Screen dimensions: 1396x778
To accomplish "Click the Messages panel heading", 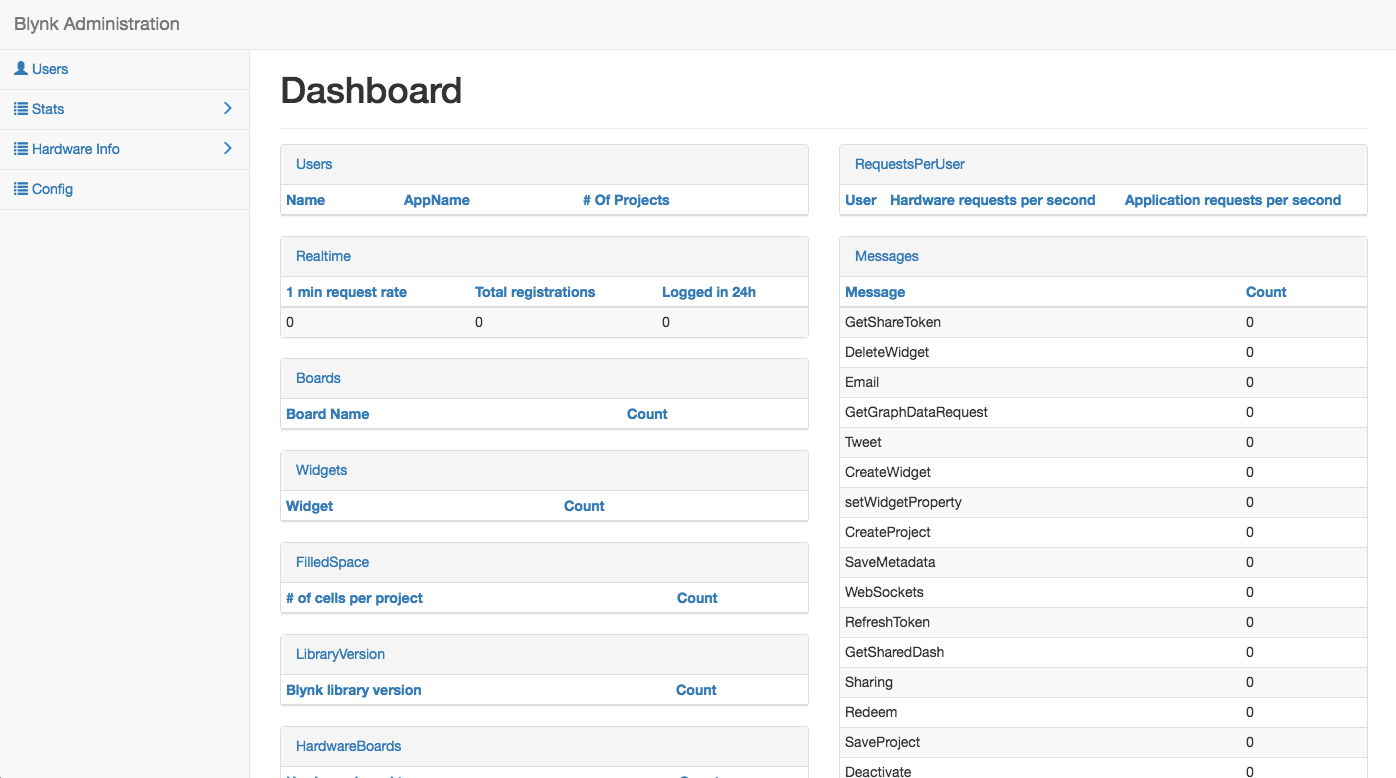I will [1103, 256].
